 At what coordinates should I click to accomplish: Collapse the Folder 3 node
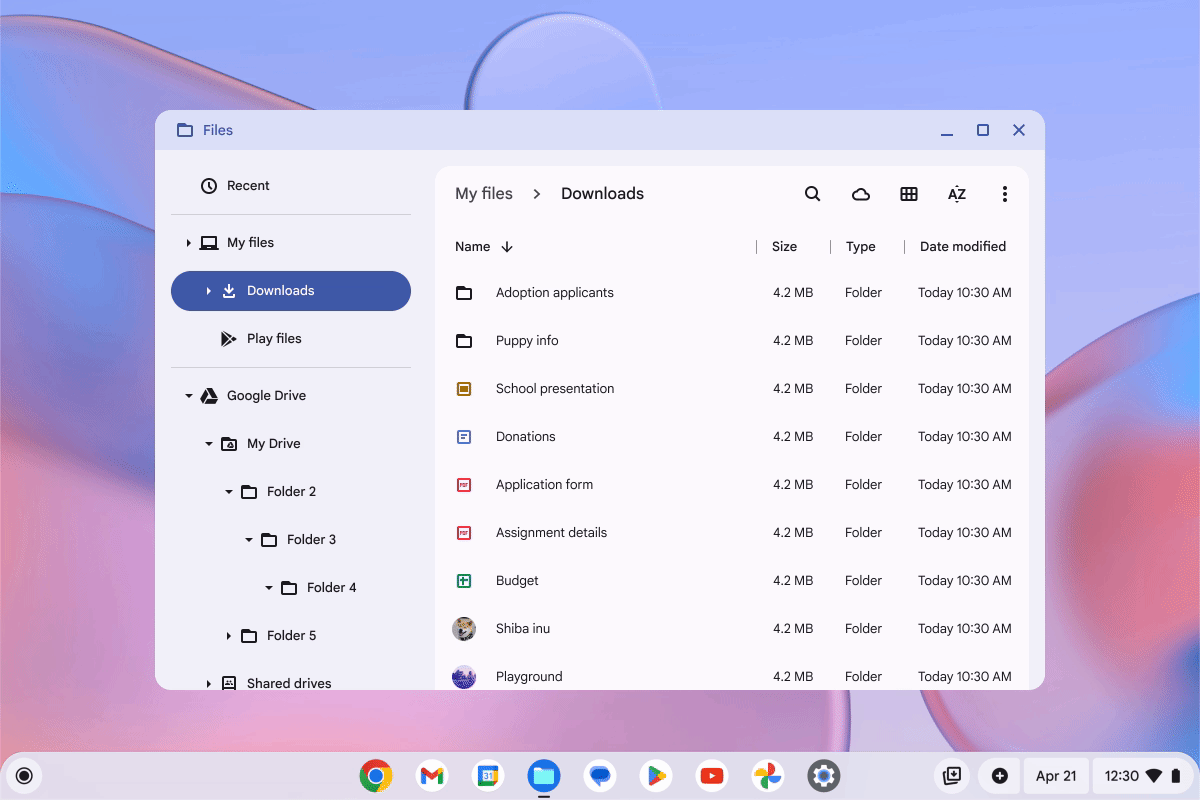click(x=248, y=540)
